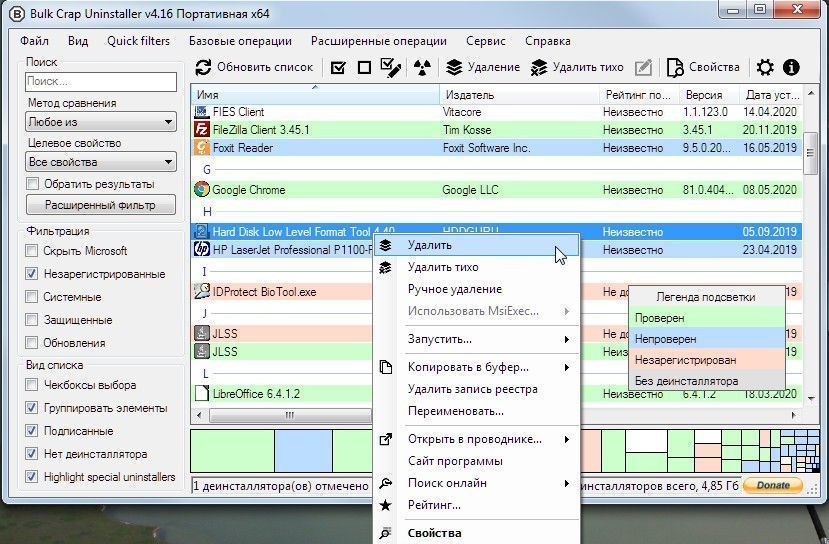Click the Открыть в проводнике external-link icon
Viewport: 829px width, 544px height.
point(386,439)
